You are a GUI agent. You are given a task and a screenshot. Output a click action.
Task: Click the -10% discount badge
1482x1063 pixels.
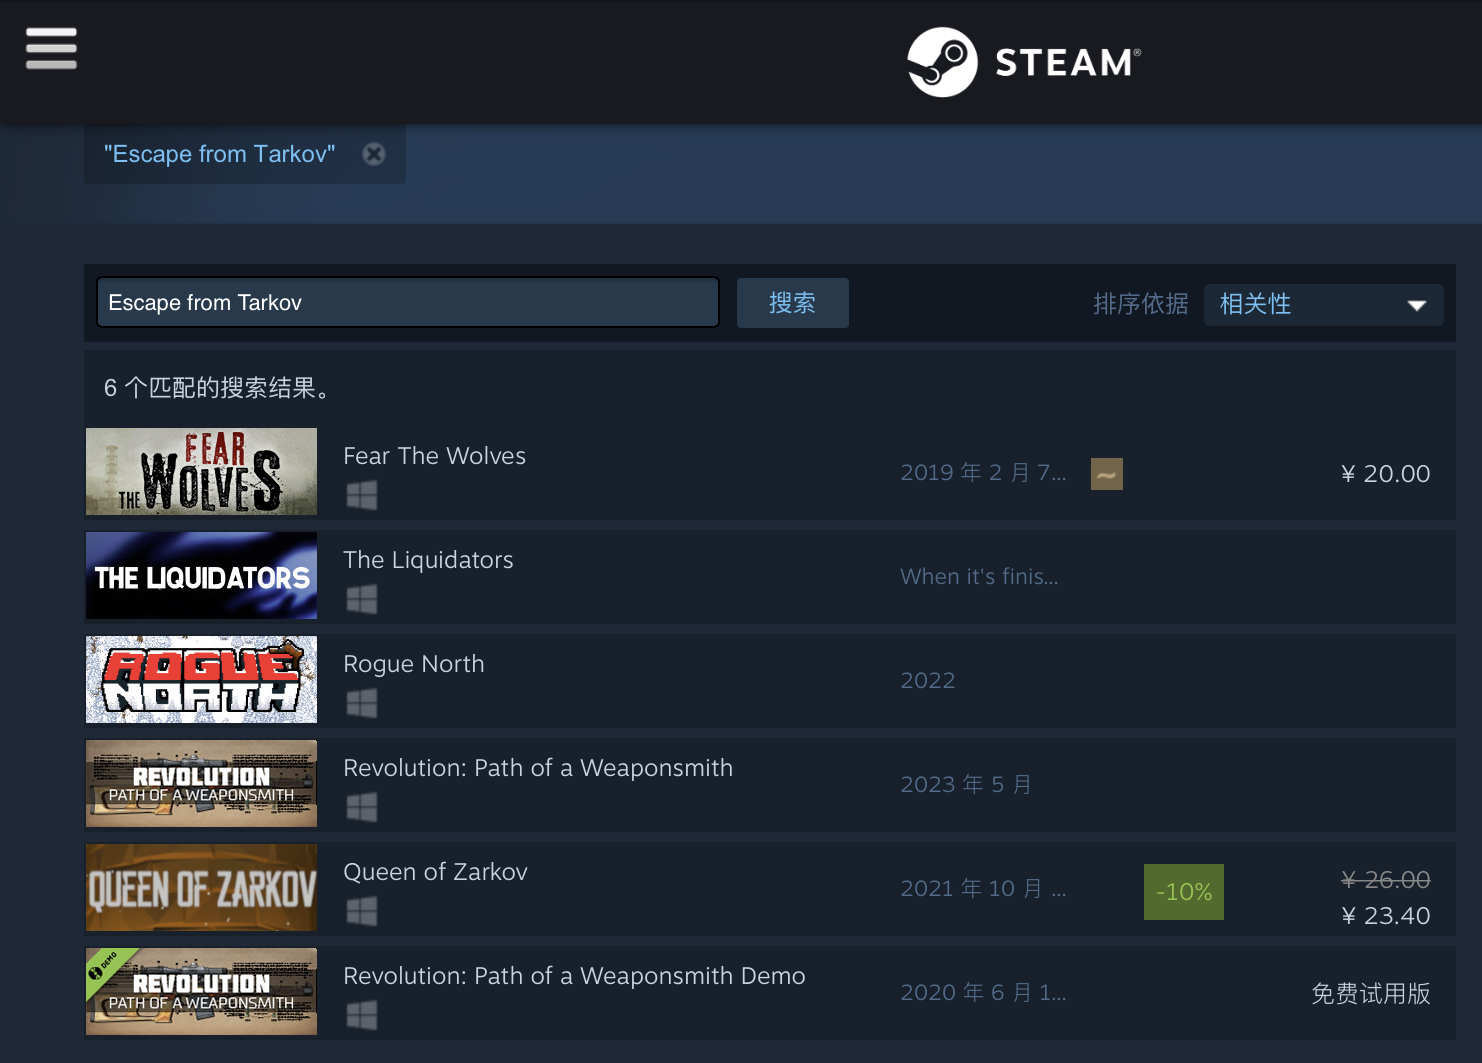1184,892
